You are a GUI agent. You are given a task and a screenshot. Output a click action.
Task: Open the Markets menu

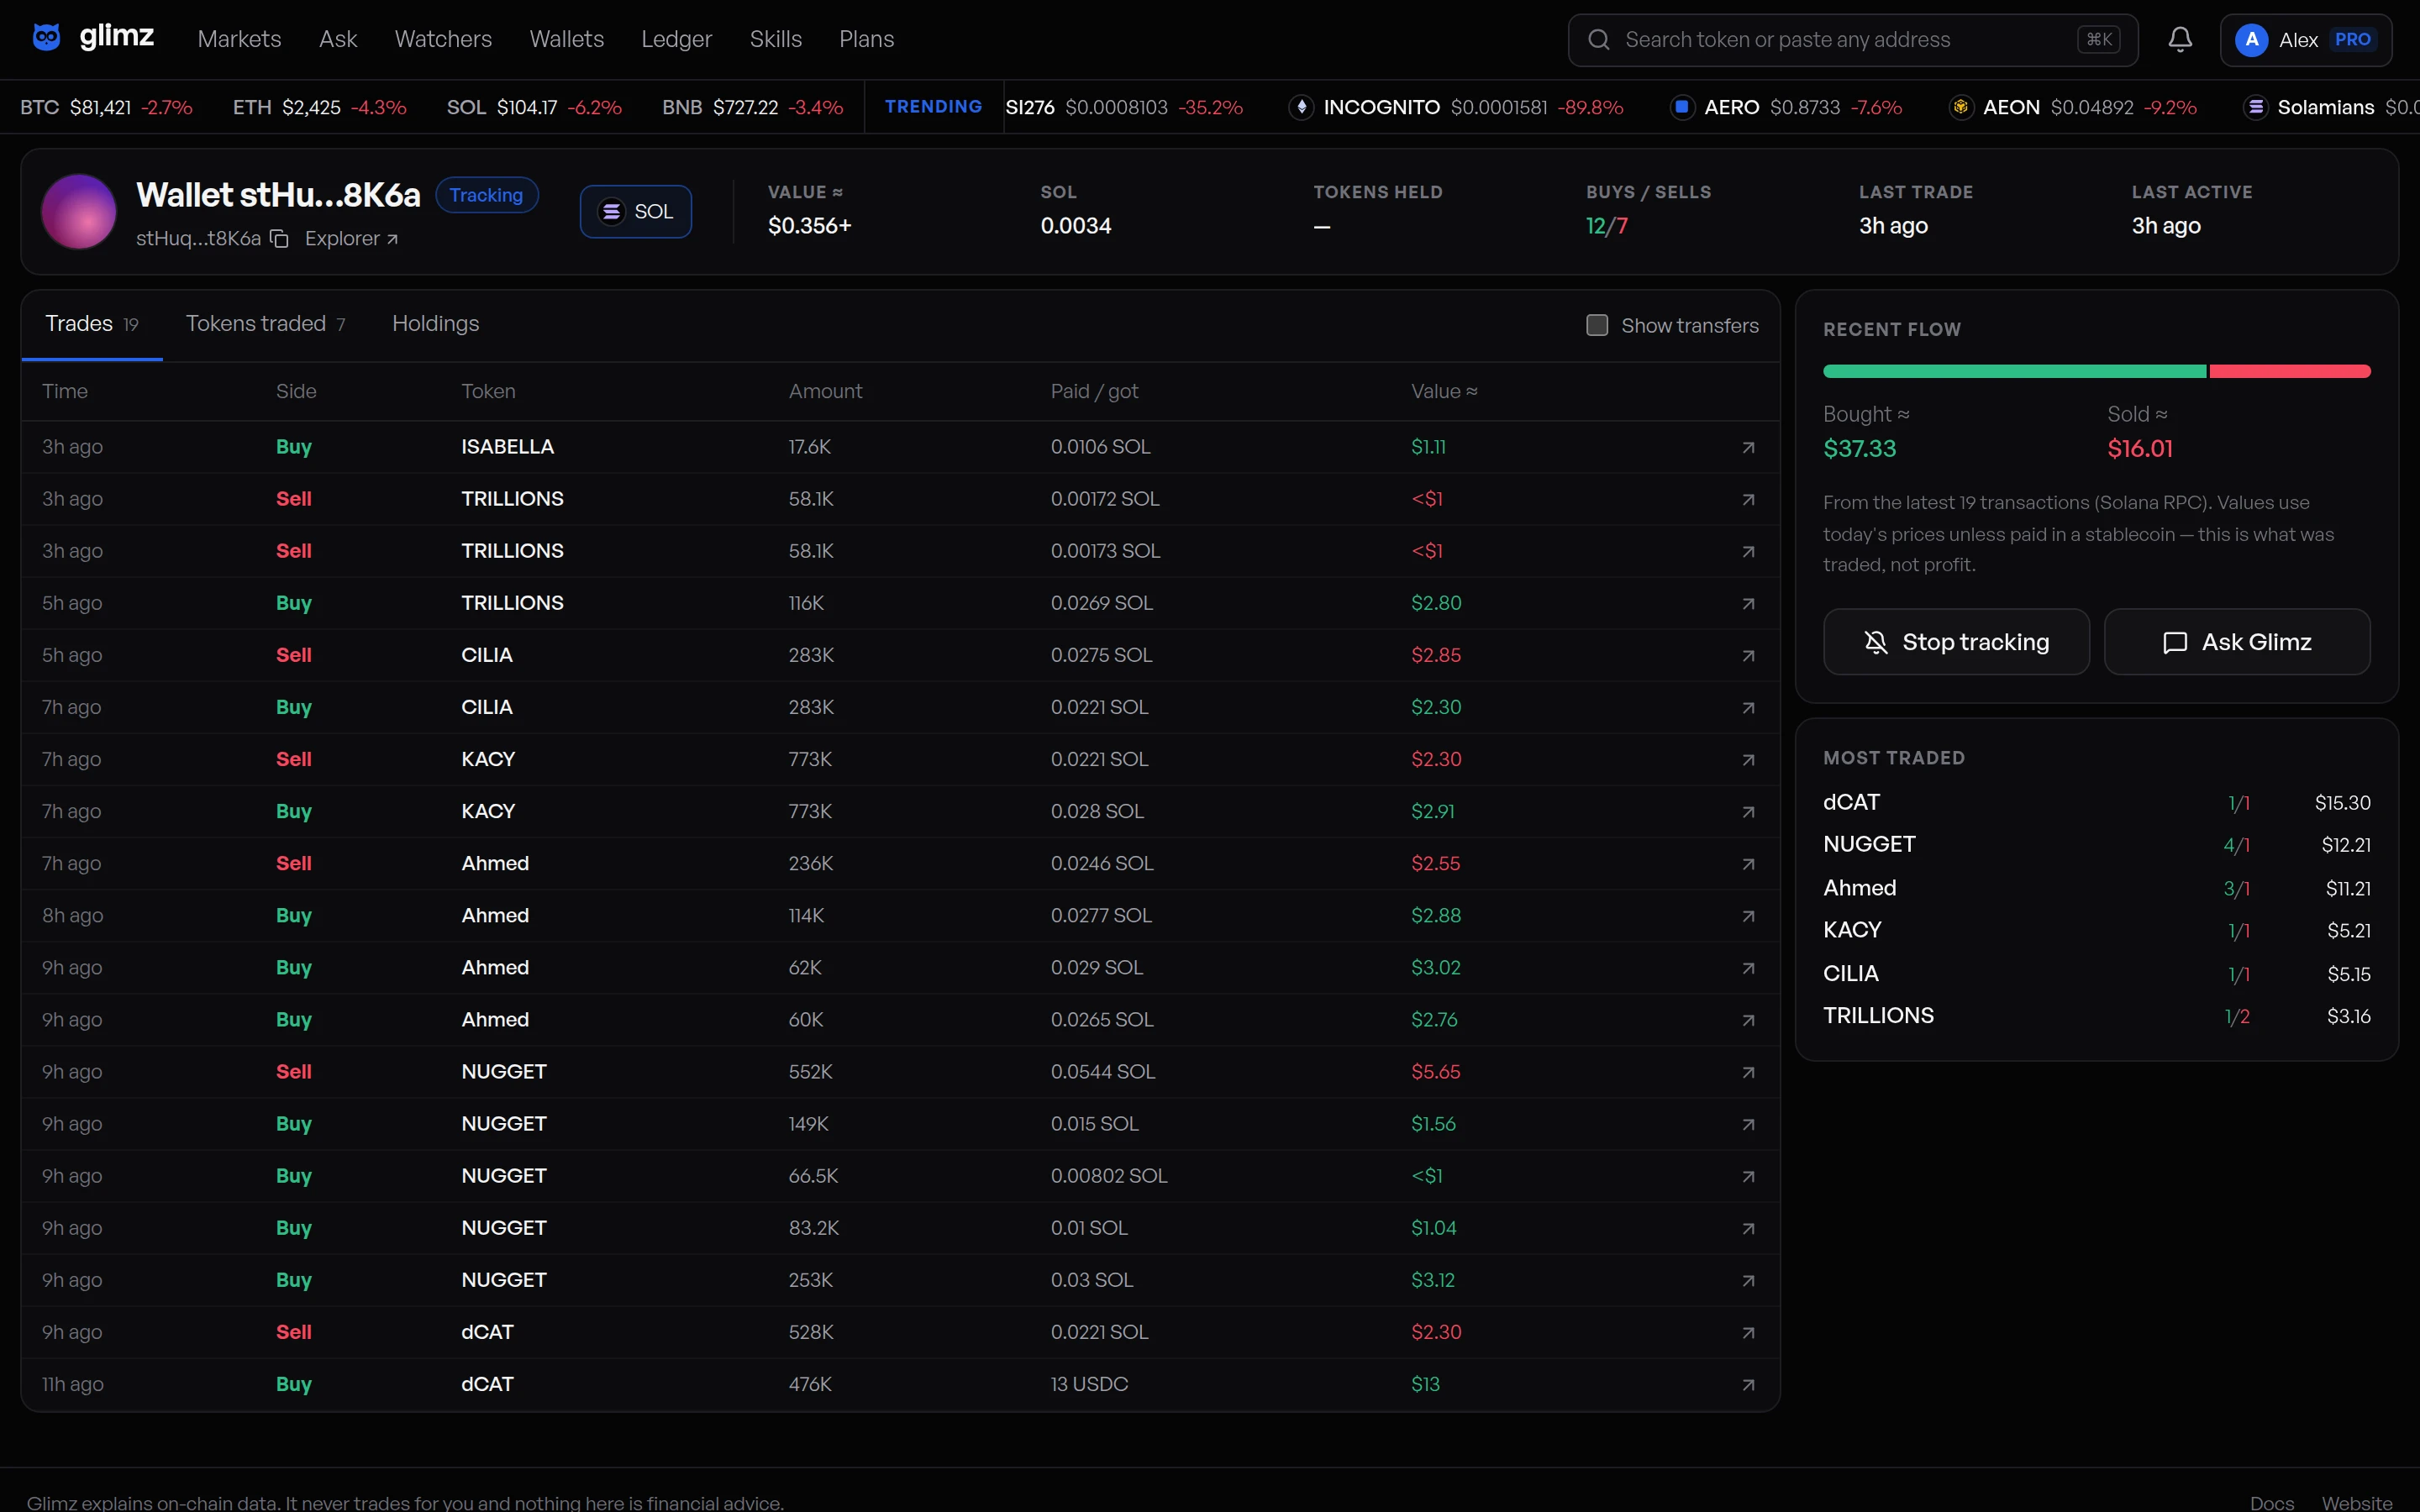tap(239, 39)
